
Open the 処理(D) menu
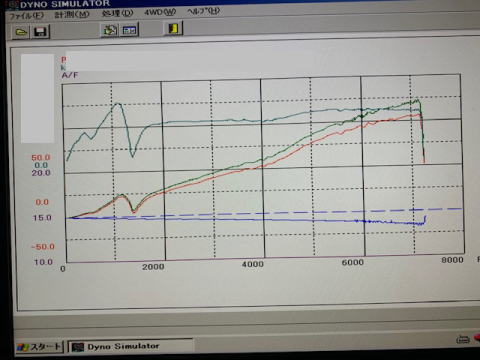point(117,13)
